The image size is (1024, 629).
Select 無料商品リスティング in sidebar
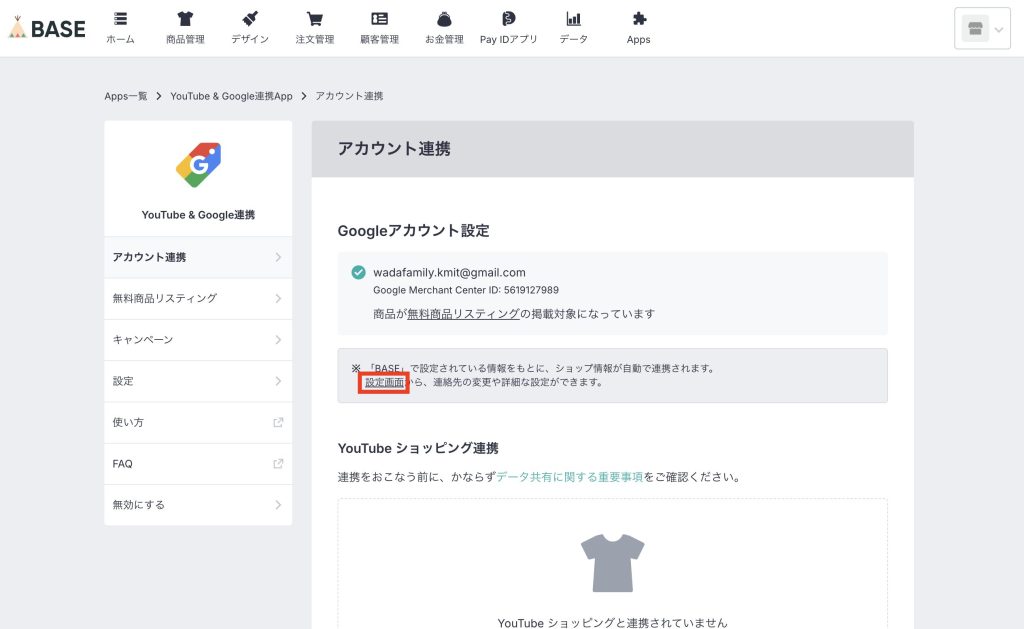(x=198, y=298)
